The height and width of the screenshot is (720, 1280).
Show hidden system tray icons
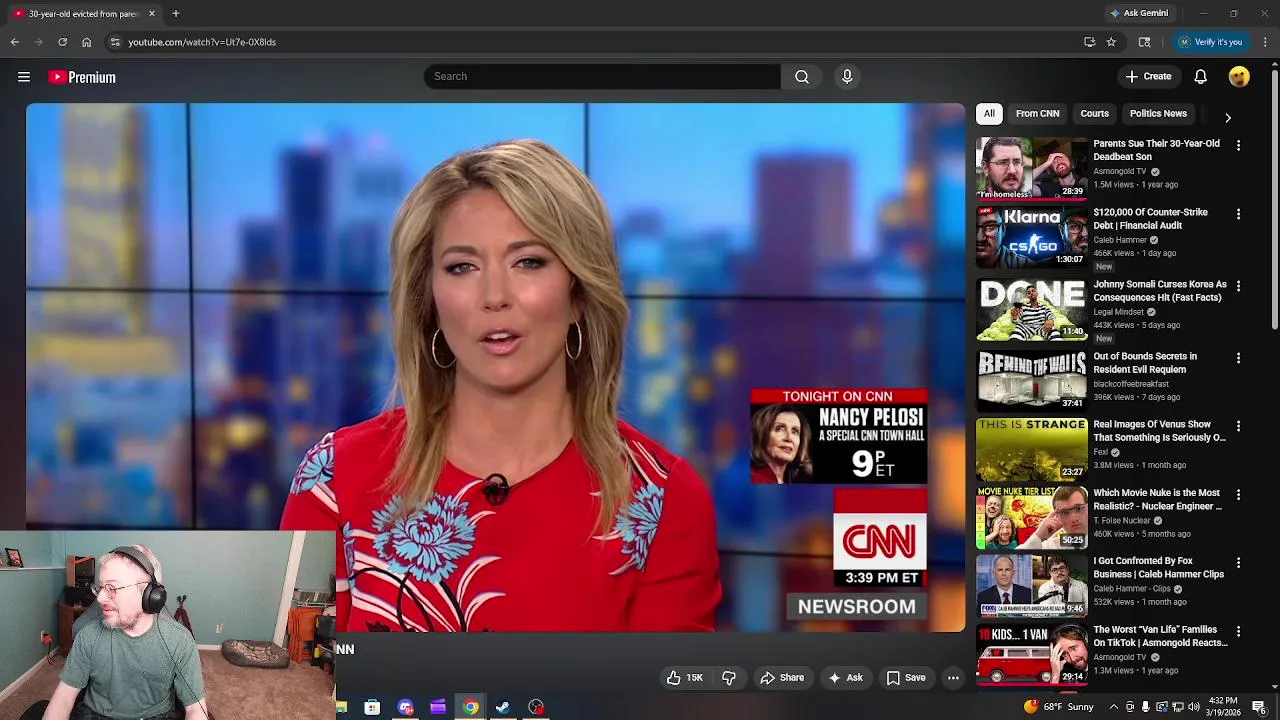pyautogui.click(x=1114, y=707)
